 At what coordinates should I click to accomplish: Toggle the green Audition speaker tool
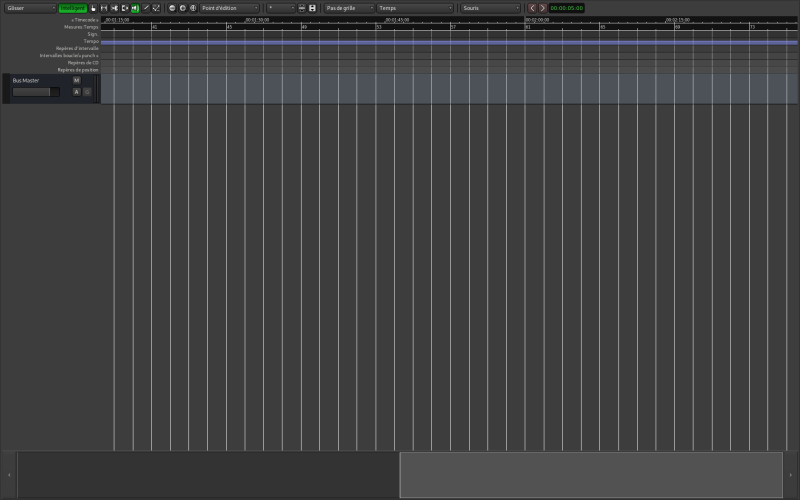tap(135, 8)
